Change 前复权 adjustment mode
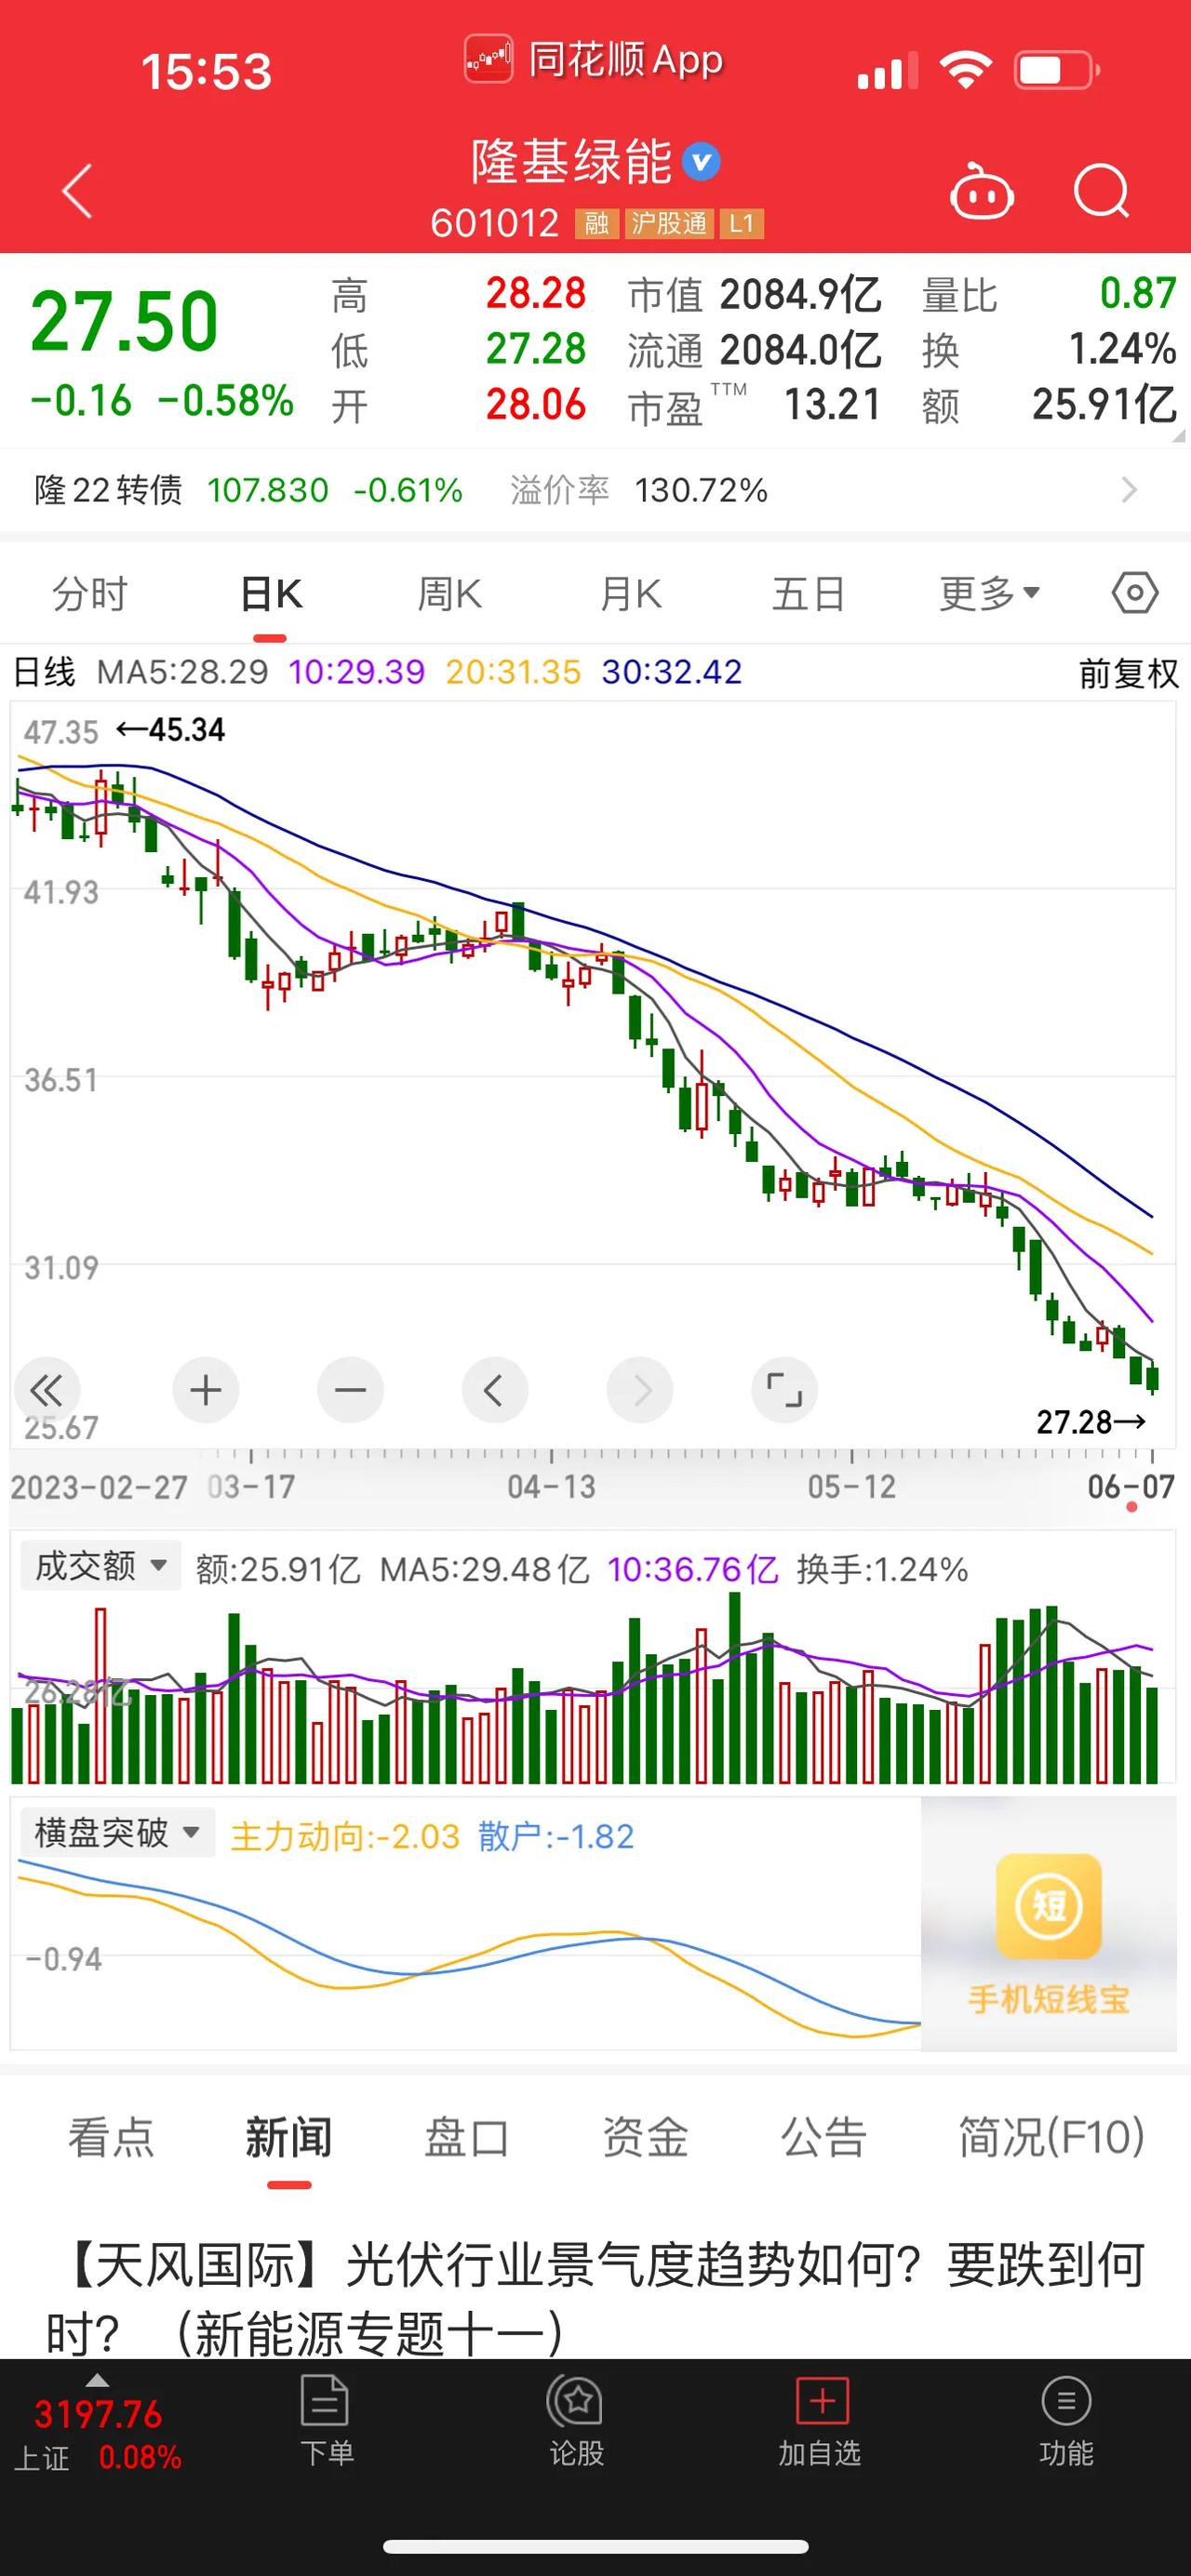The image size is (1191, 2576). click(1129, 673)
